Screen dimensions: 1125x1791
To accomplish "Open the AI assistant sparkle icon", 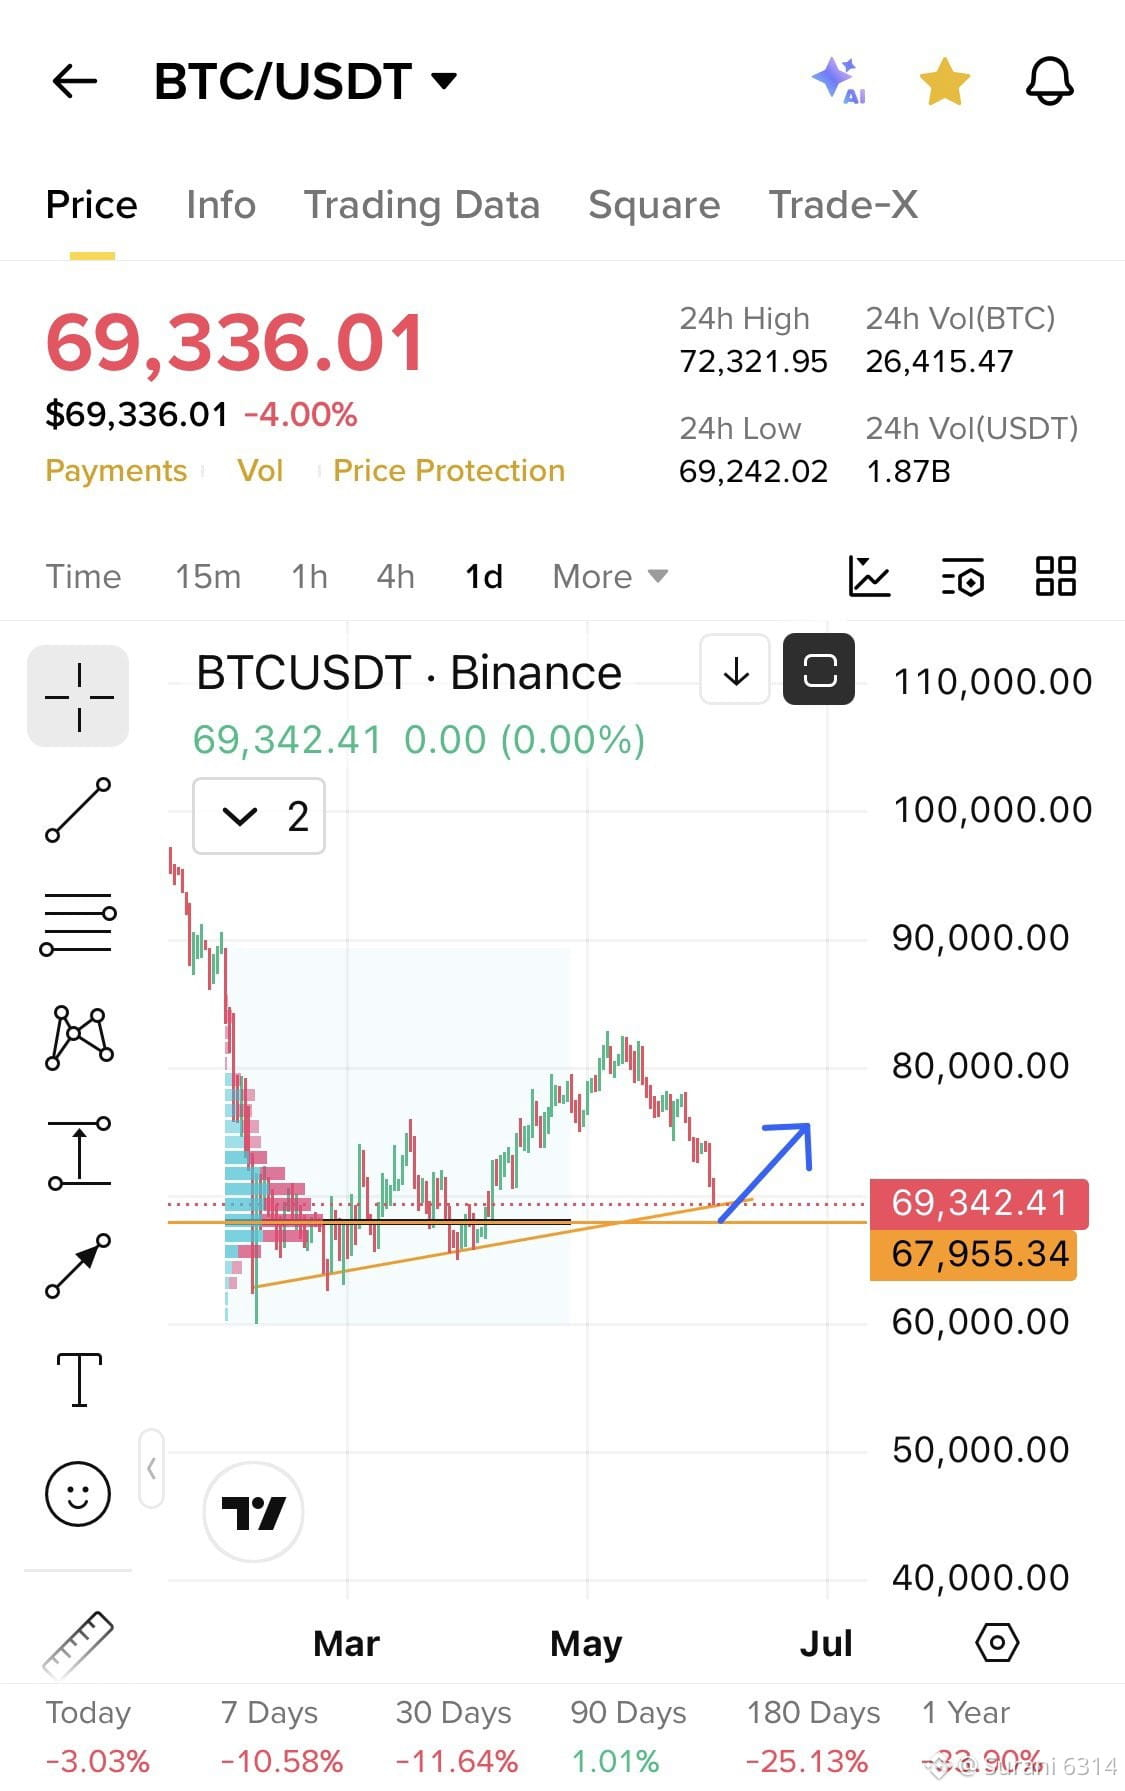I will click(x=838, y=81).
